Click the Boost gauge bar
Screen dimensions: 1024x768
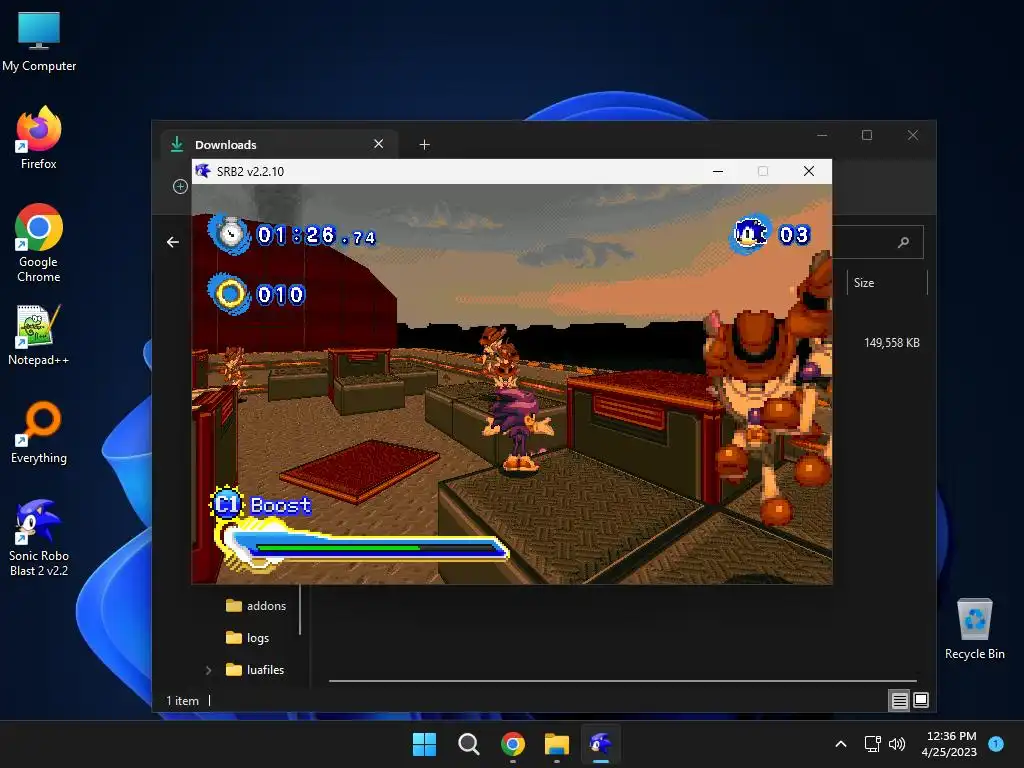tap(364, 547)
